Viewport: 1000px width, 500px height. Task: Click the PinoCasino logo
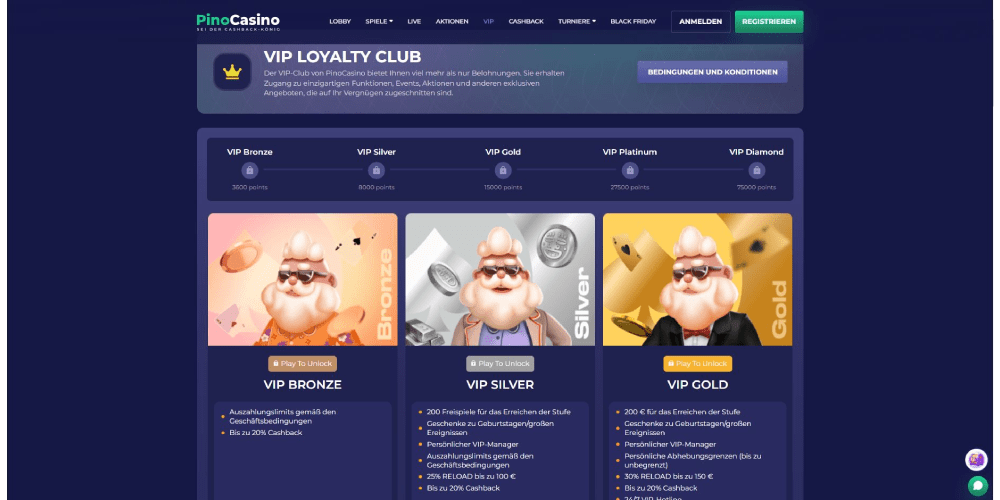tap(238, 22)
